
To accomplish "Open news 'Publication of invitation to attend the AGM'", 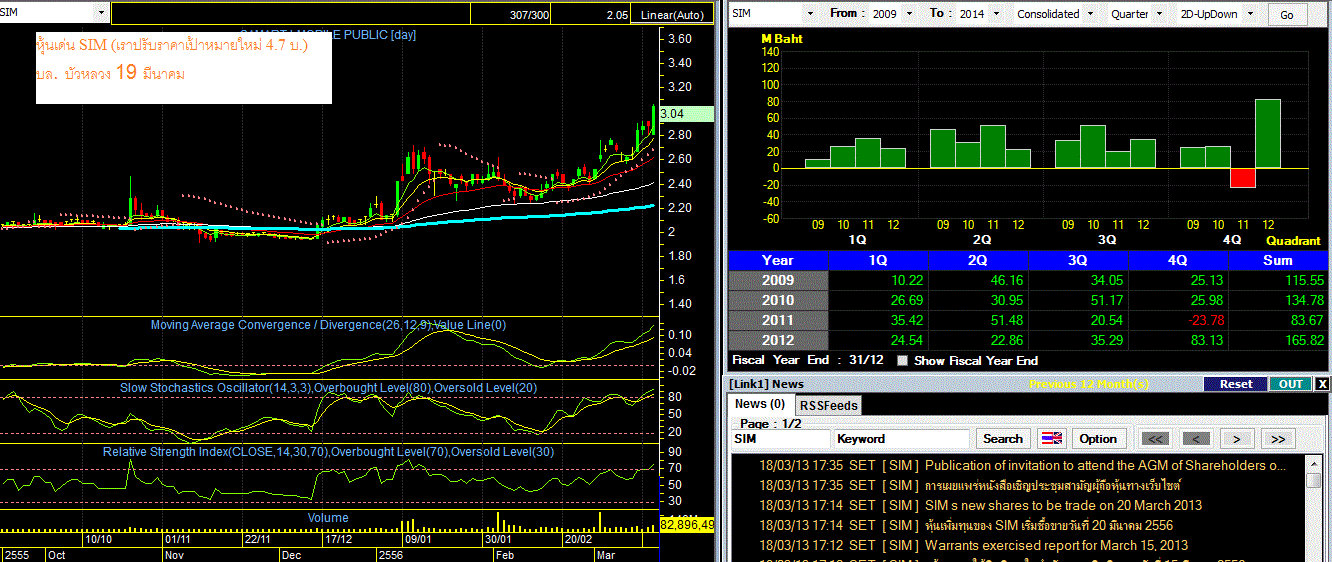I will (x=1105, y=465).
